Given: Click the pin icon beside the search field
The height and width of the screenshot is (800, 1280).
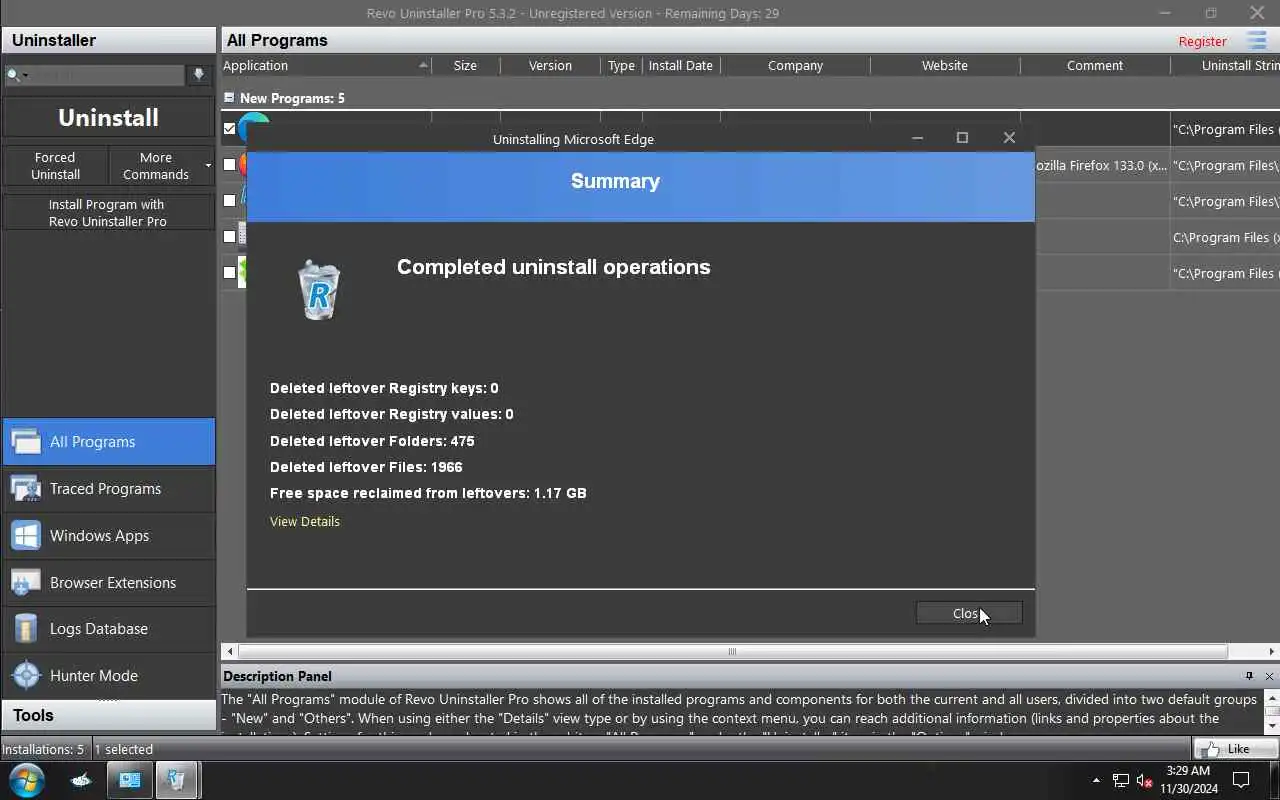Looking at the screenshot, I should (x=199, y=74).
